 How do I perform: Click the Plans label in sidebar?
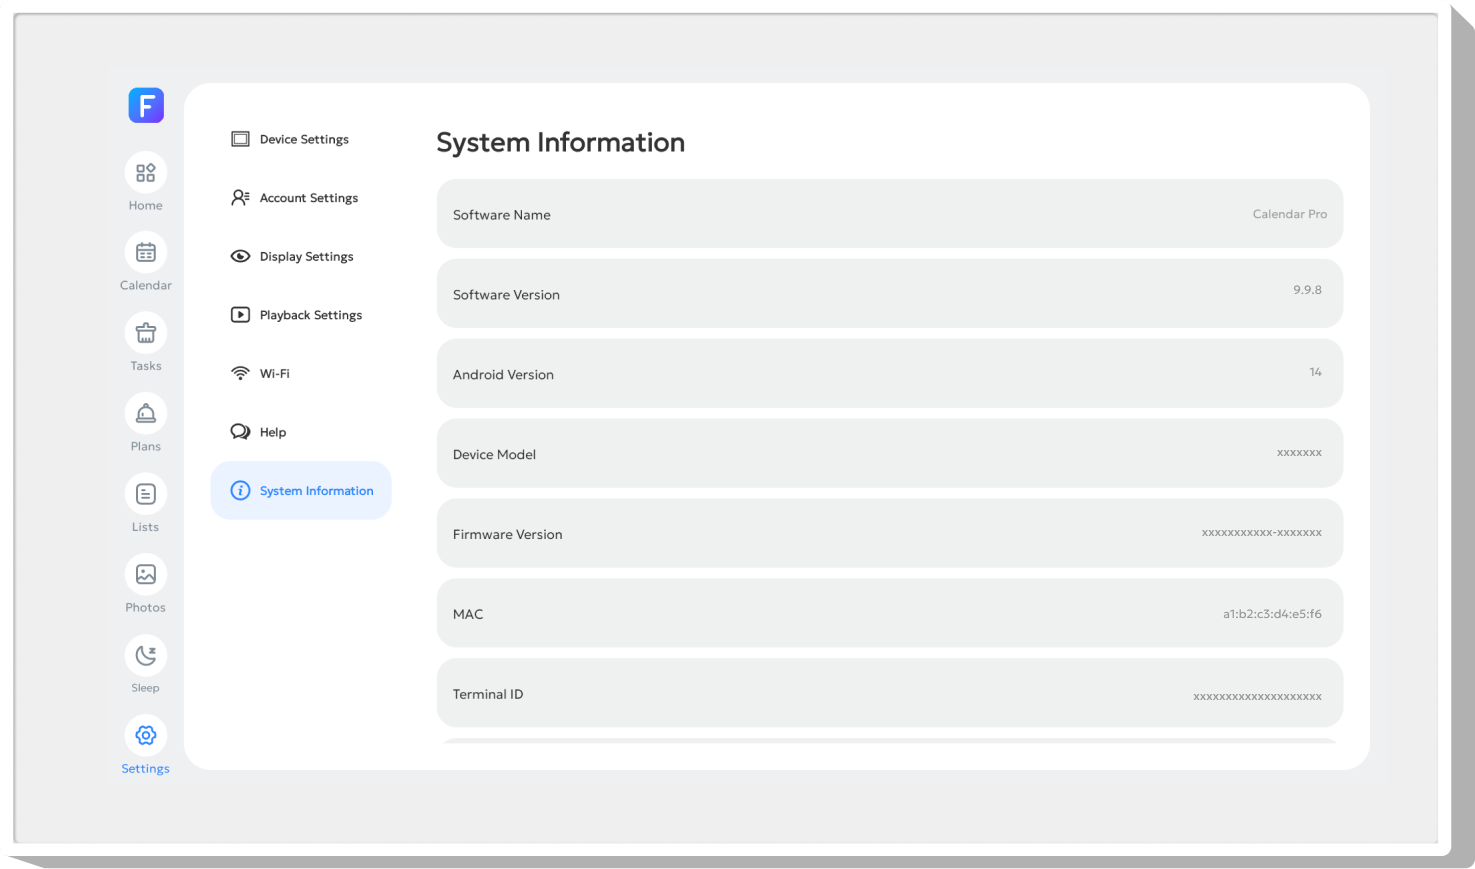click(146, 447)
